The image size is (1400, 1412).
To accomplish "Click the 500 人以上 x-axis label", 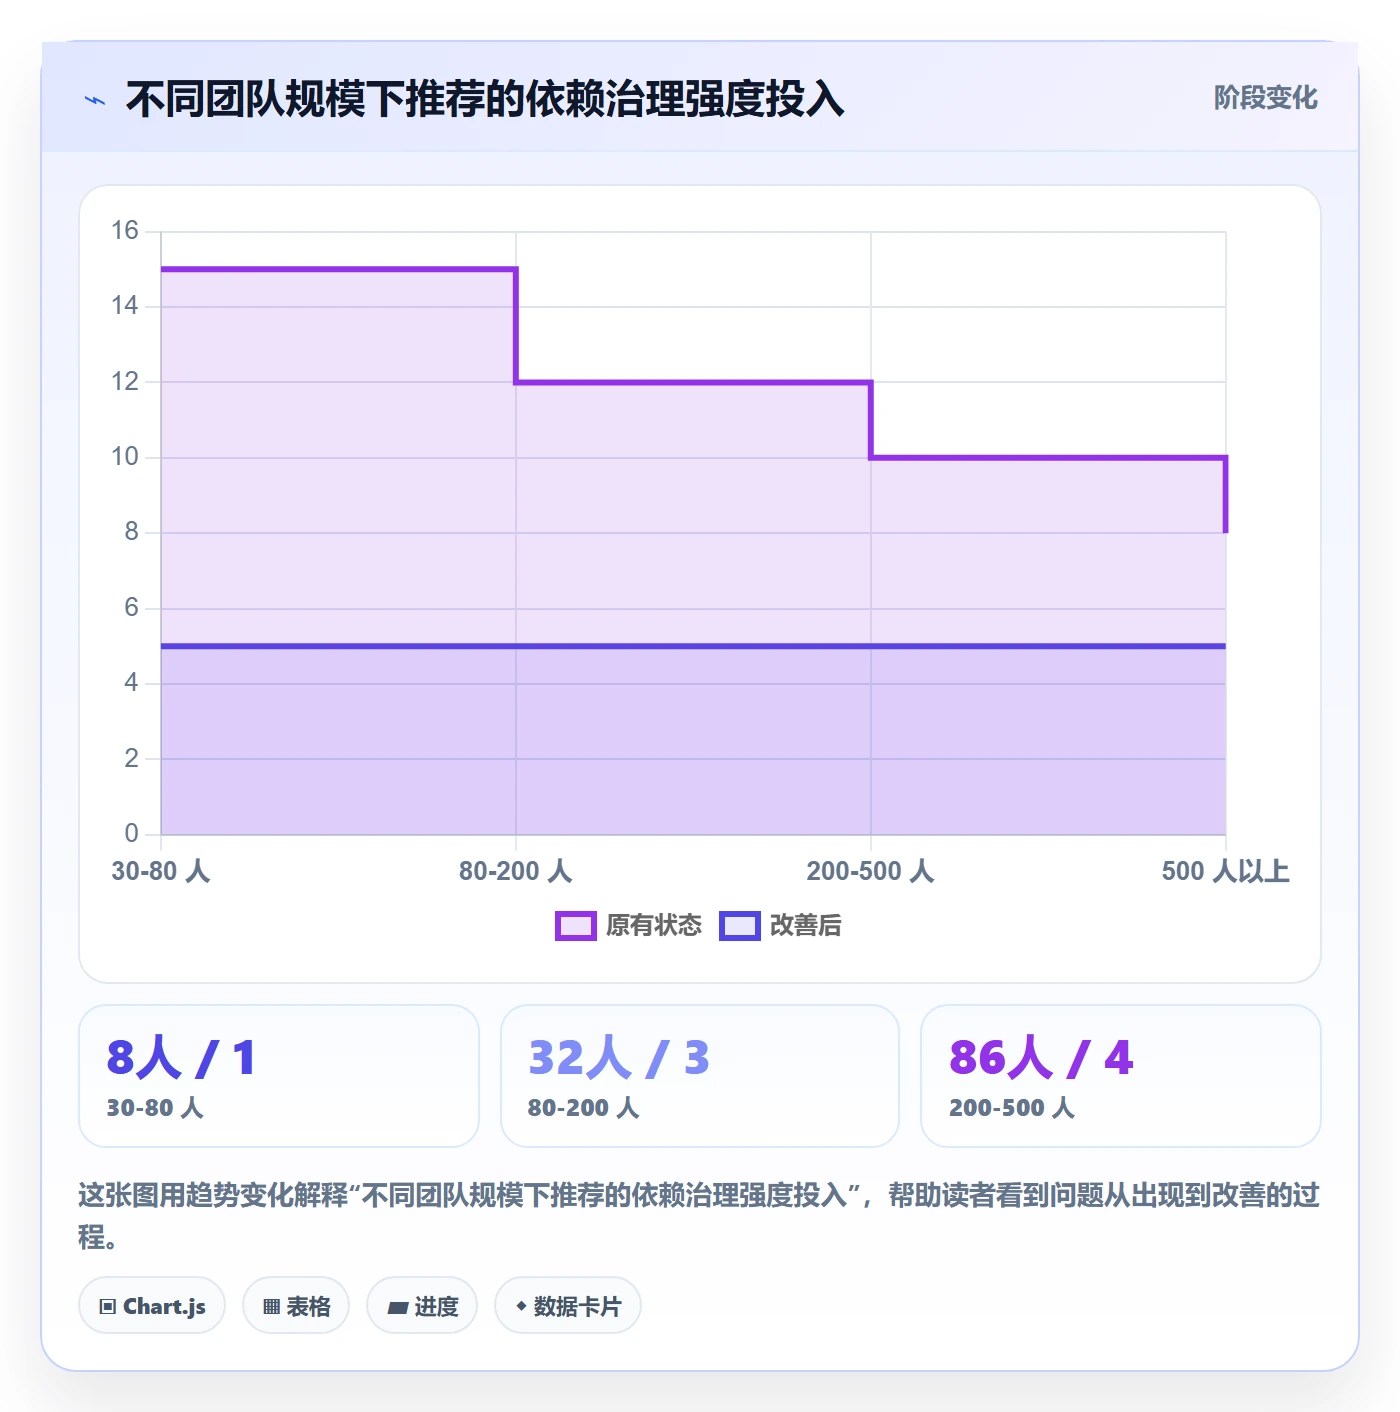I will 1225,871.
